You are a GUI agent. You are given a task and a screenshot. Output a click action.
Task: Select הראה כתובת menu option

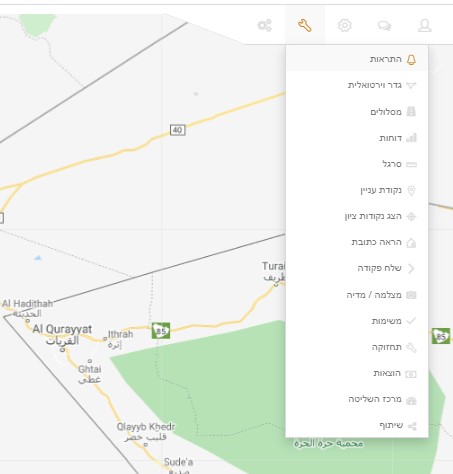pos(357,242)
